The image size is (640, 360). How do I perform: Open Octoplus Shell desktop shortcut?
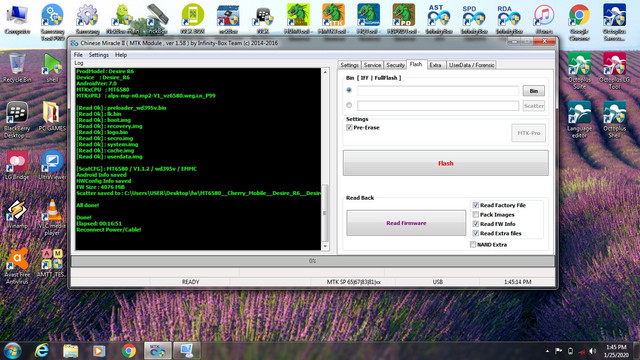[x=614, y=119]
